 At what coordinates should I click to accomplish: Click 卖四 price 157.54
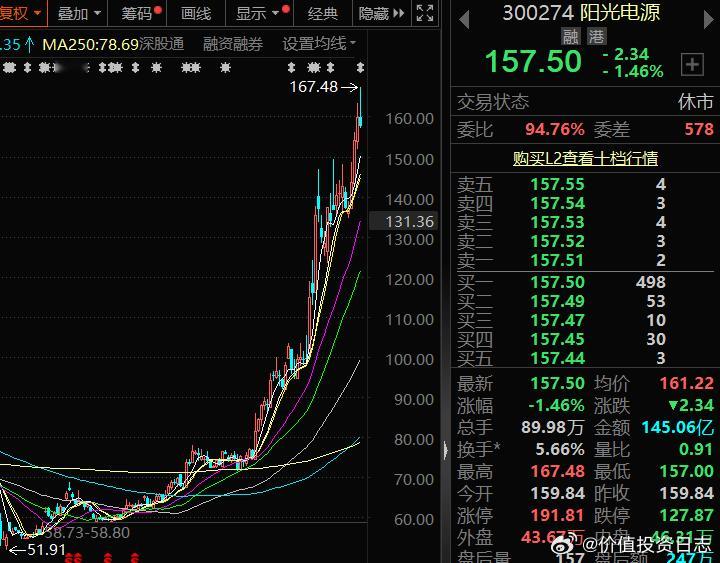click(x=557, y=203)
